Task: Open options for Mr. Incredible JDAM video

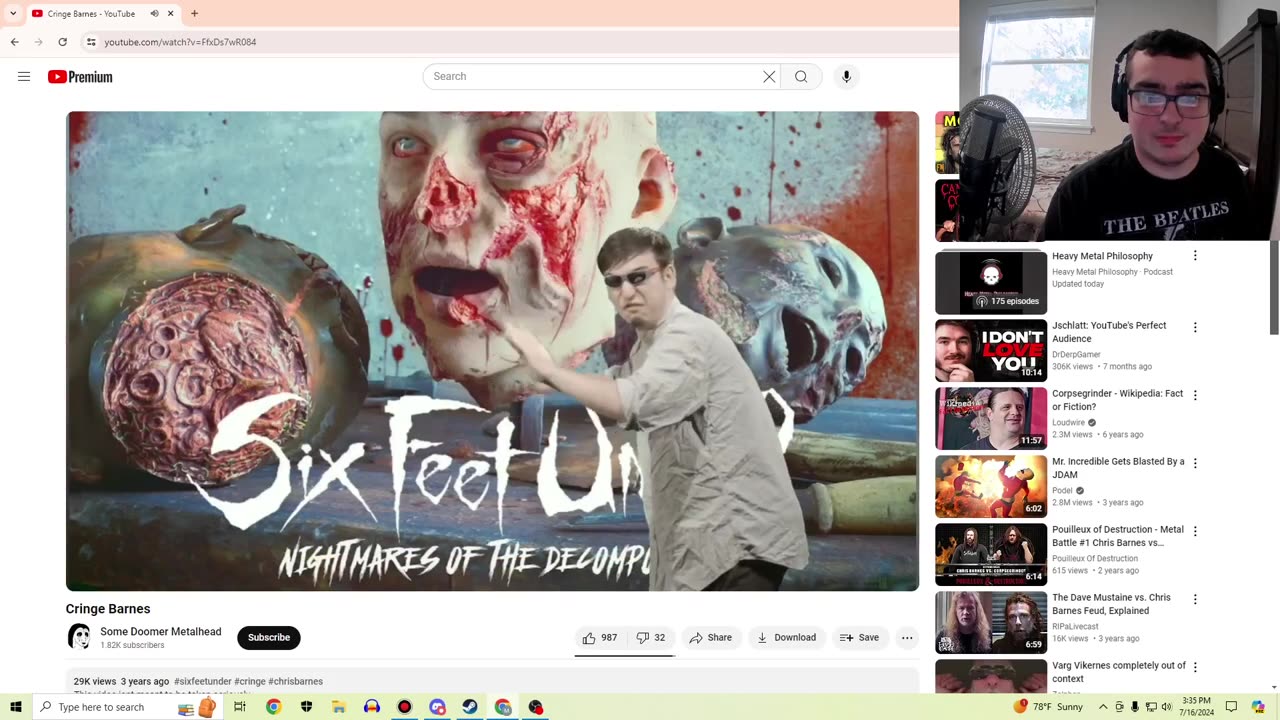Action: point(1195,463)
